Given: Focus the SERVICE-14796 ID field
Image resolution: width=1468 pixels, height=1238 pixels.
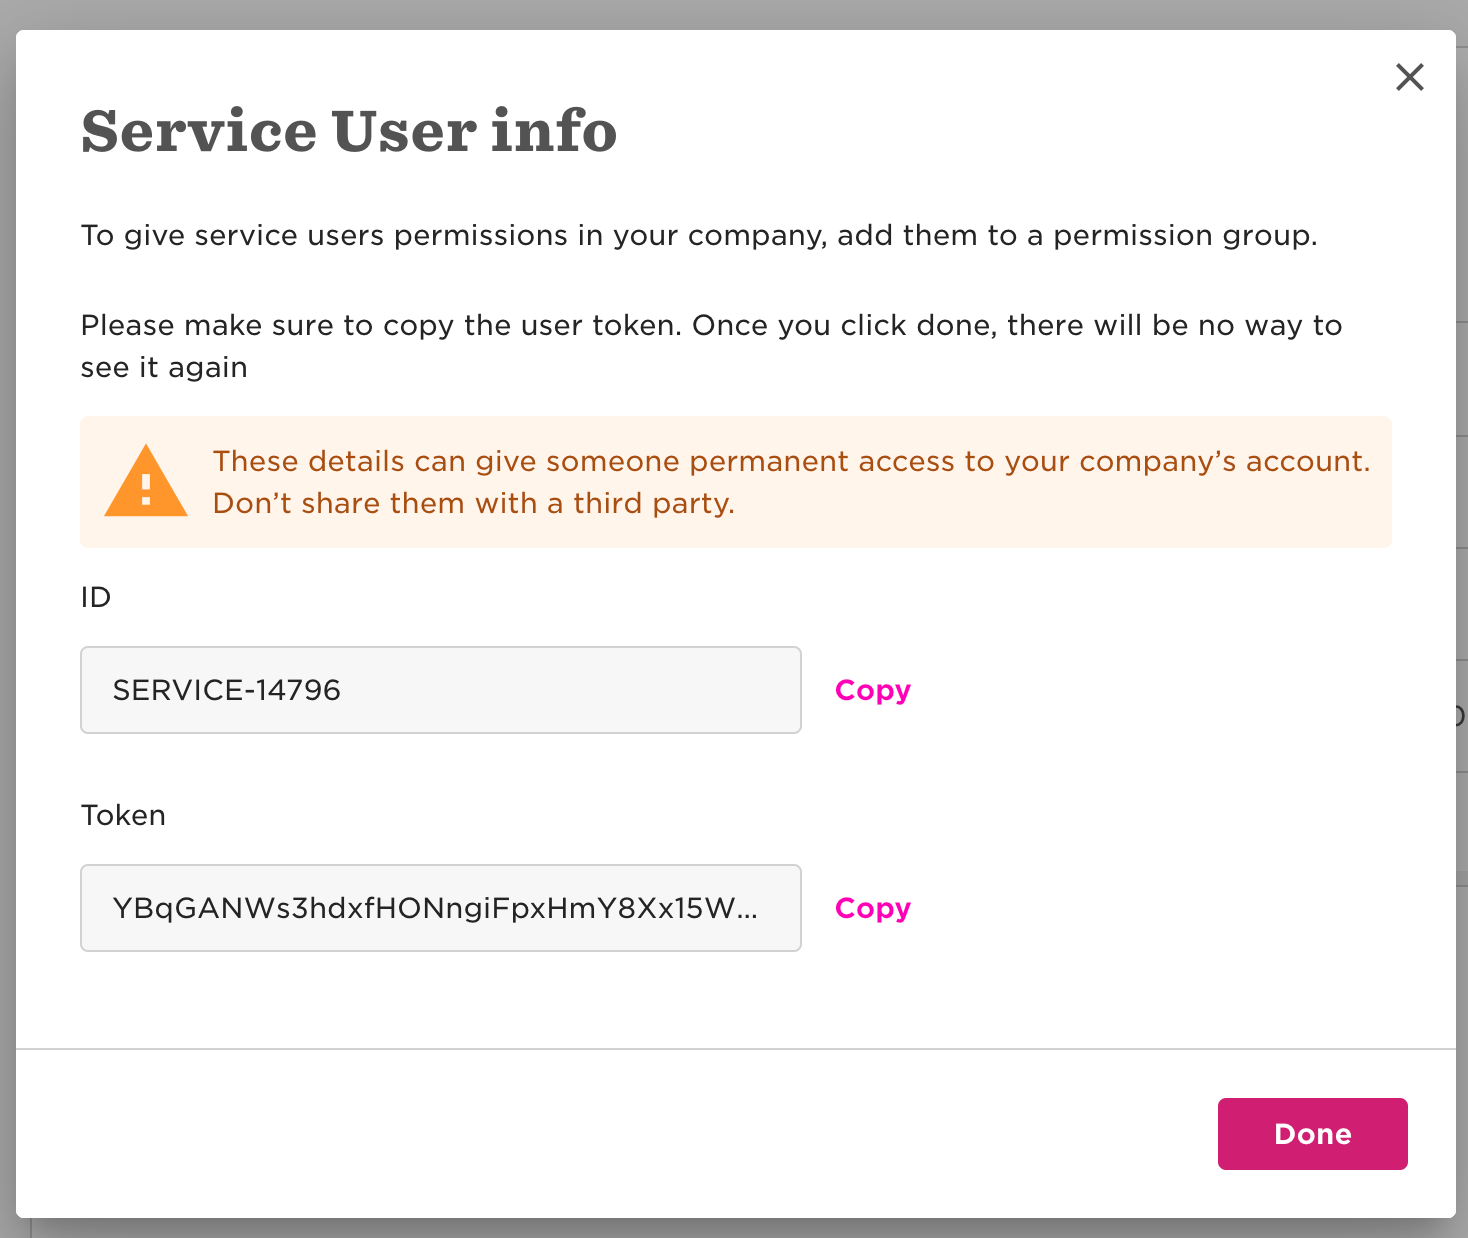Looking at the screenshot, I should [x=441, y=690].
